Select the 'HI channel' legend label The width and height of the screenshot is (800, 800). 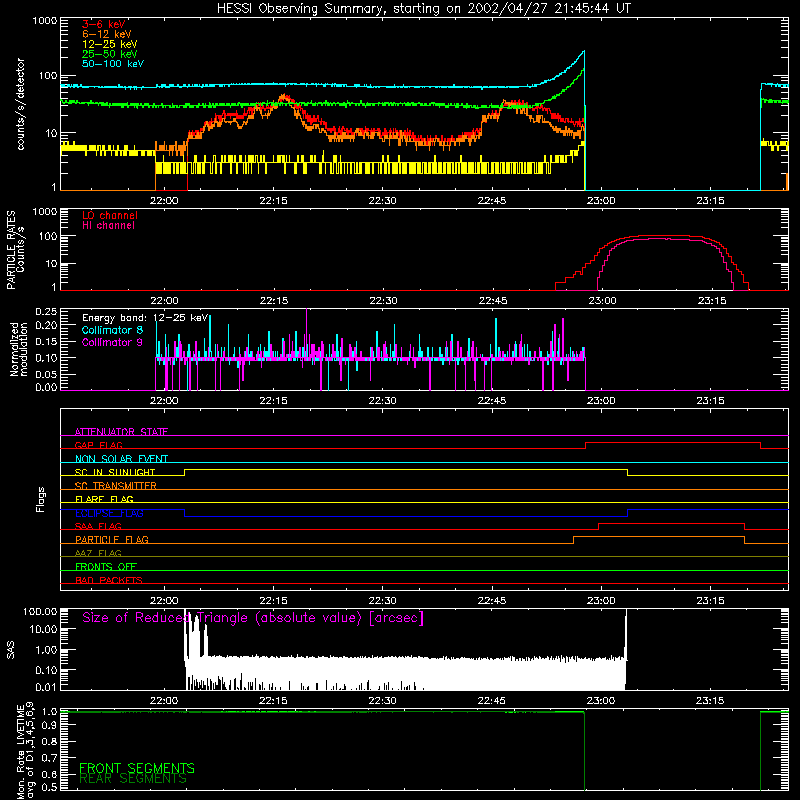pos(108,226)
